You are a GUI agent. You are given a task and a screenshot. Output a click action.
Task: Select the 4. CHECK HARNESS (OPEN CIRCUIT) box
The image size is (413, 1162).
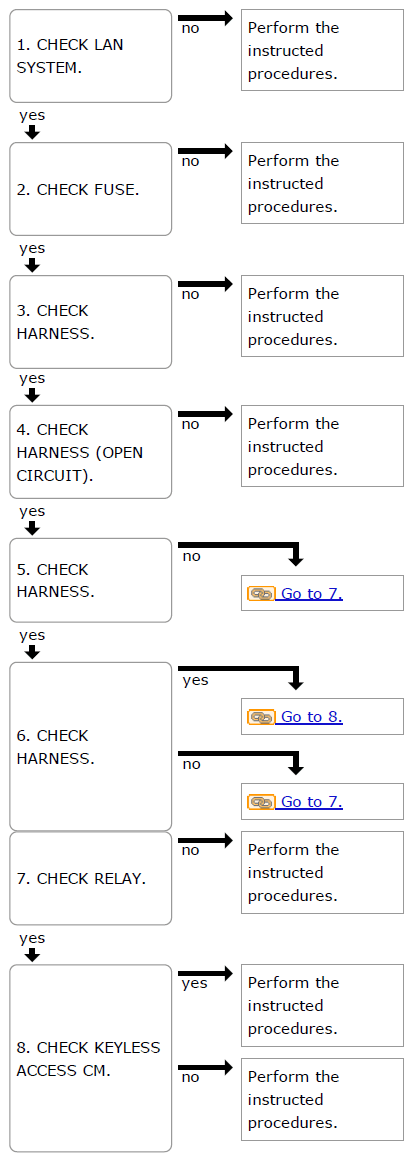tap(90, 452)
